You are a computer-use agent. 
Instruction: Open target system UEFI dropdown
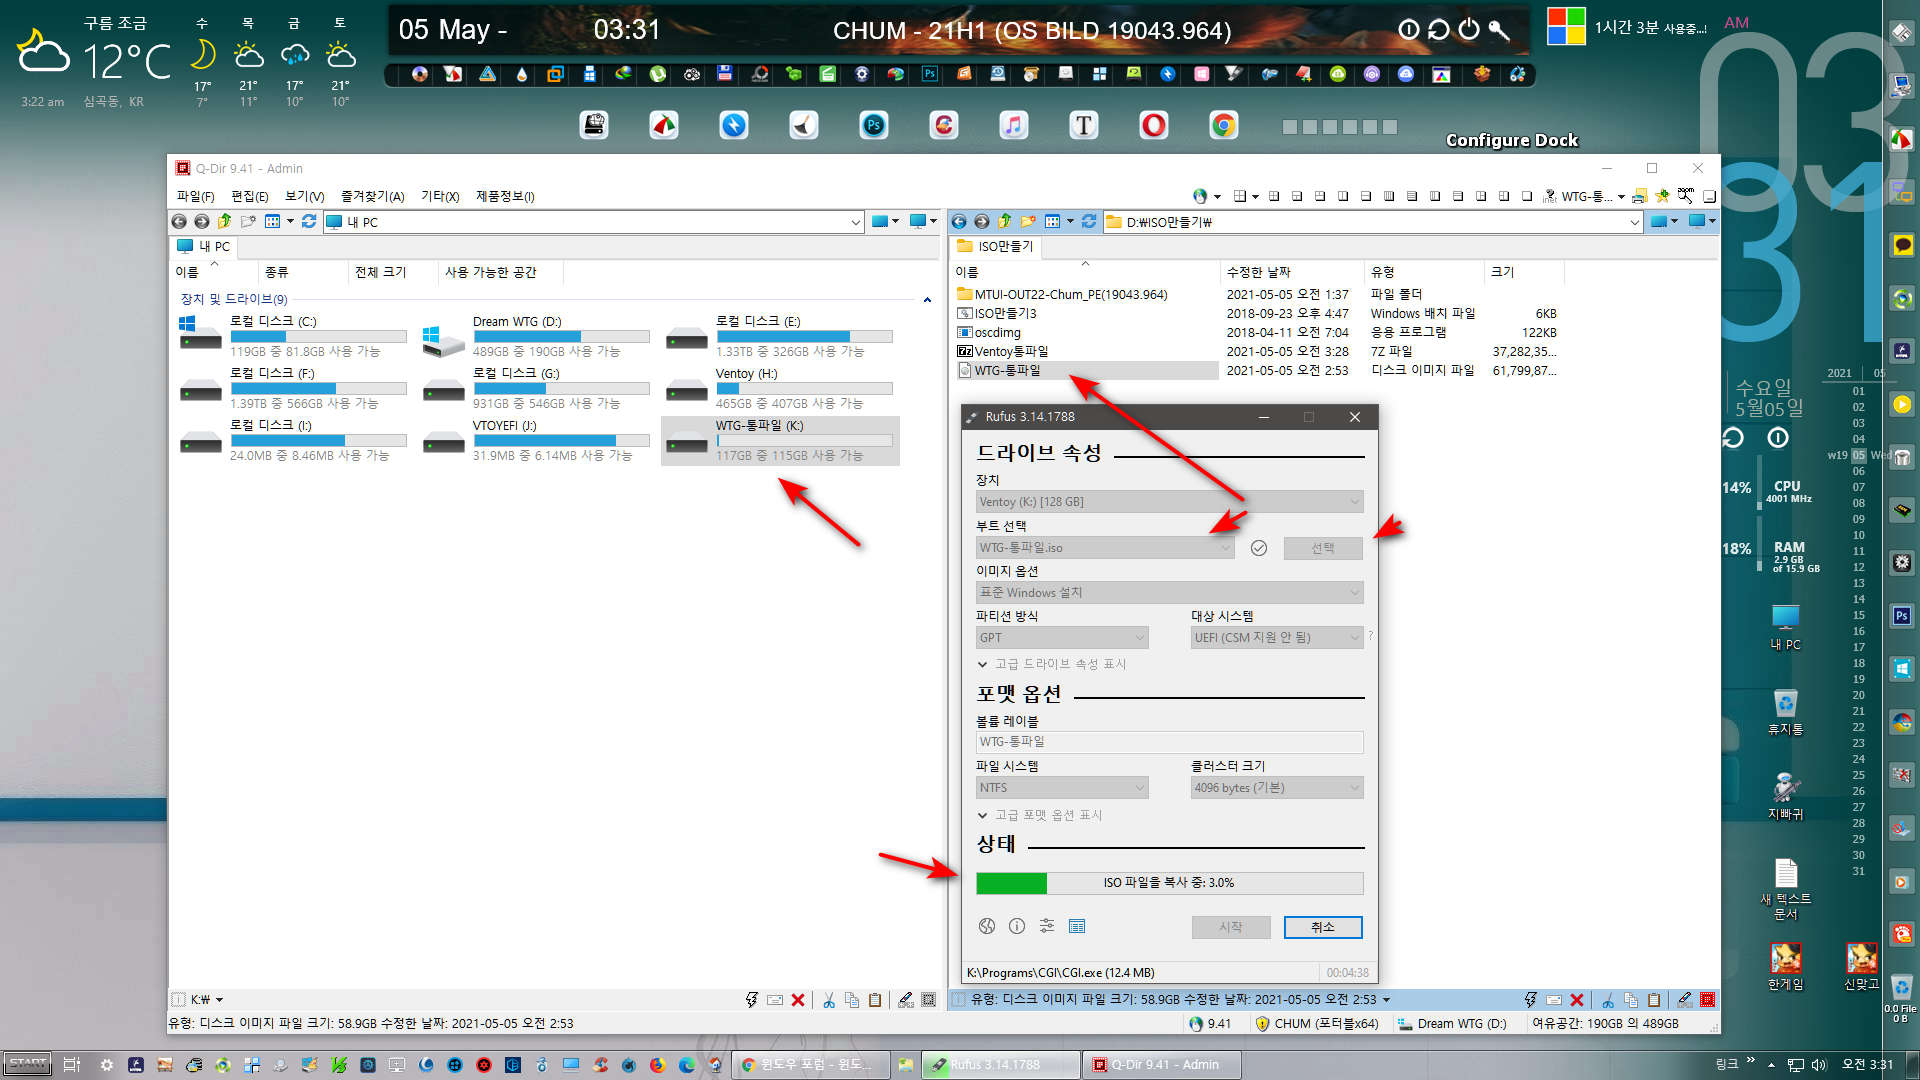click(x=1277, y=638)
